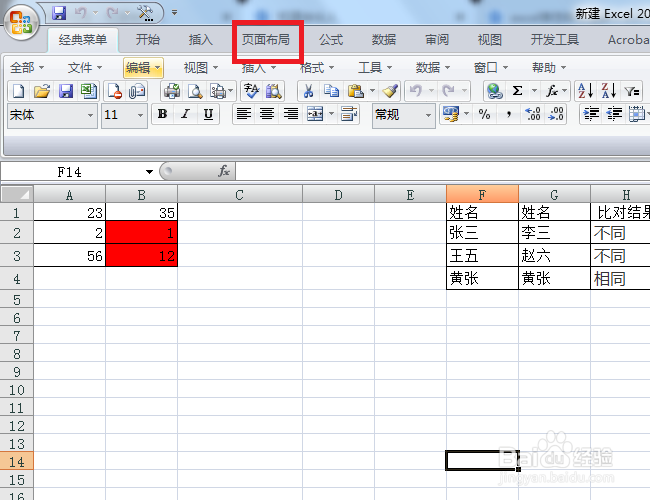
Task: Open Print Preview with magnifier icon
Action: (x=195, y=91)
